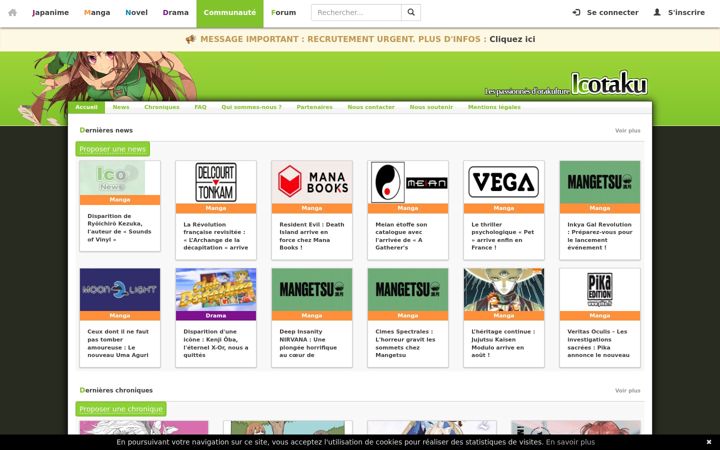Open 'Ceux dont il ne faut pas tomber amoureuse' article
Screen dimensions: 720x450
[118, 343]
